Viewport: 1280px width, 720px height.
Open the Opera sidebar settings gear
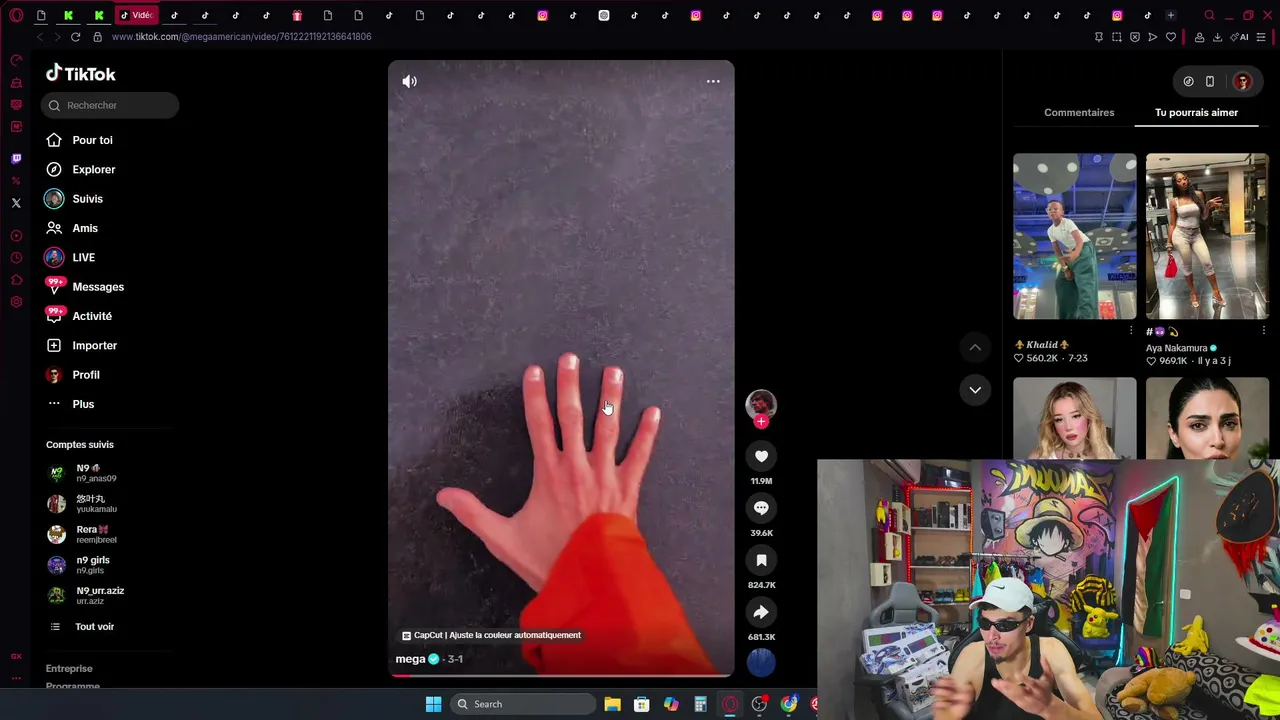tap(16, 302)
